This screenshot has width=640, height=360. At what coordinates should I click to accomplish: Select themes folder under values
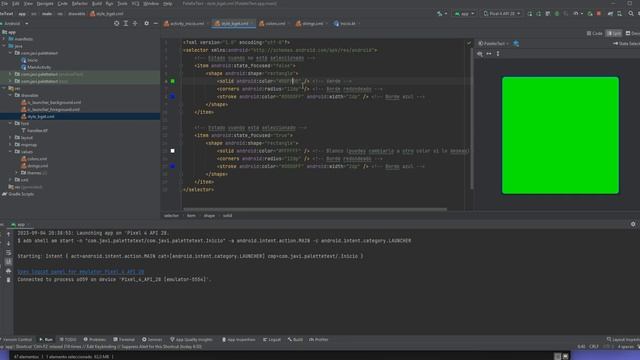click(34, 173)
